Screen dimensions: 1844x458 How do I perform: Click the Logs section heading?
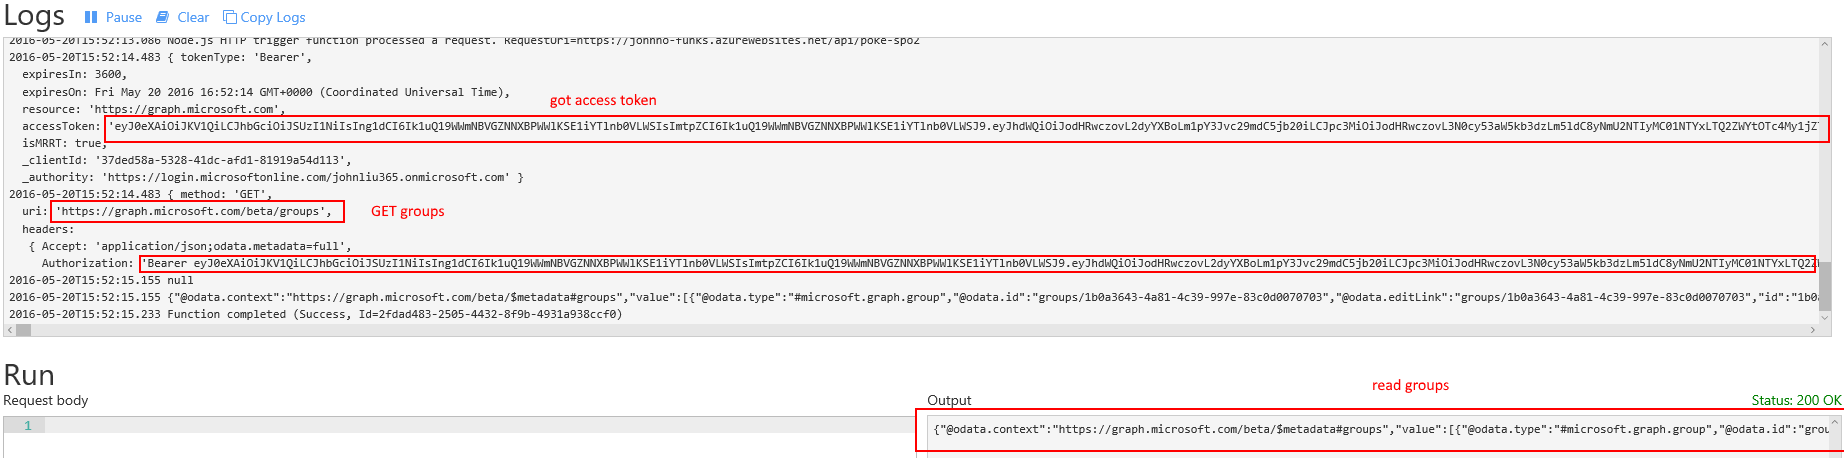pyautogui.click(x=34, y=17)
